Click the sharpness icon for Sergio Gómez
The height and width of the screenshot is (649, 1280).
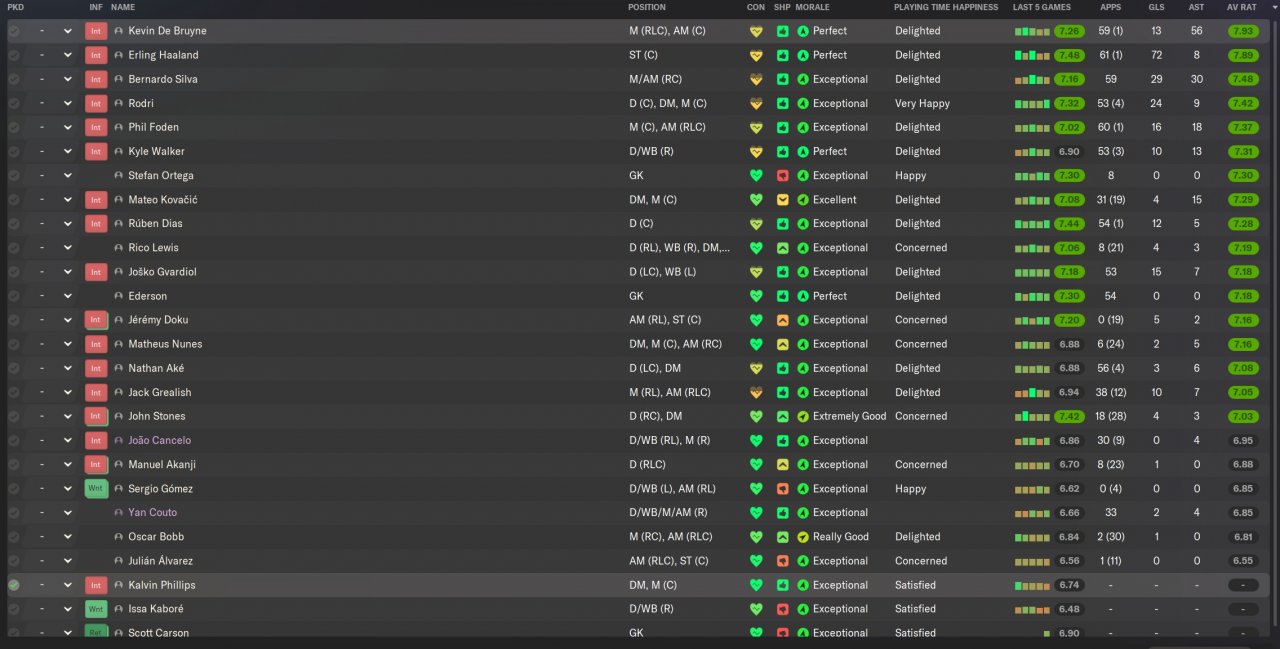point(782,489)
